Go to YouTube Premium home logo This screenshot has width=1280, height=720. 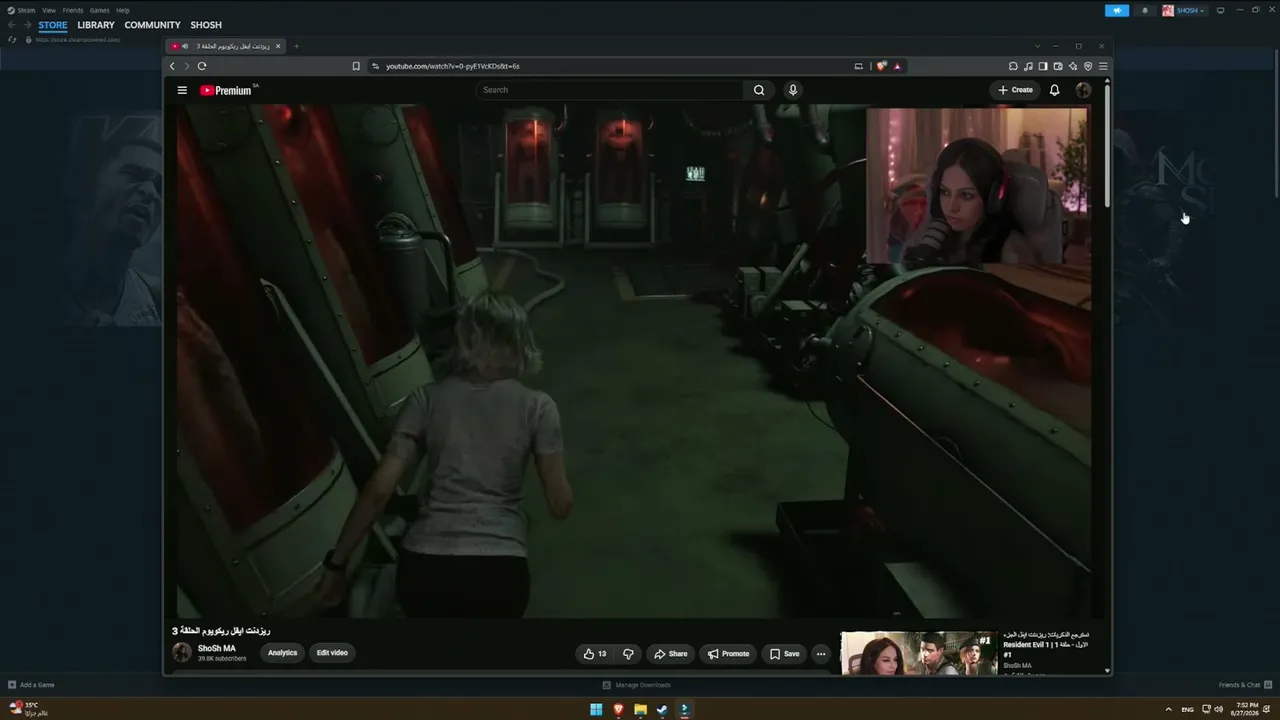[226, 90]
